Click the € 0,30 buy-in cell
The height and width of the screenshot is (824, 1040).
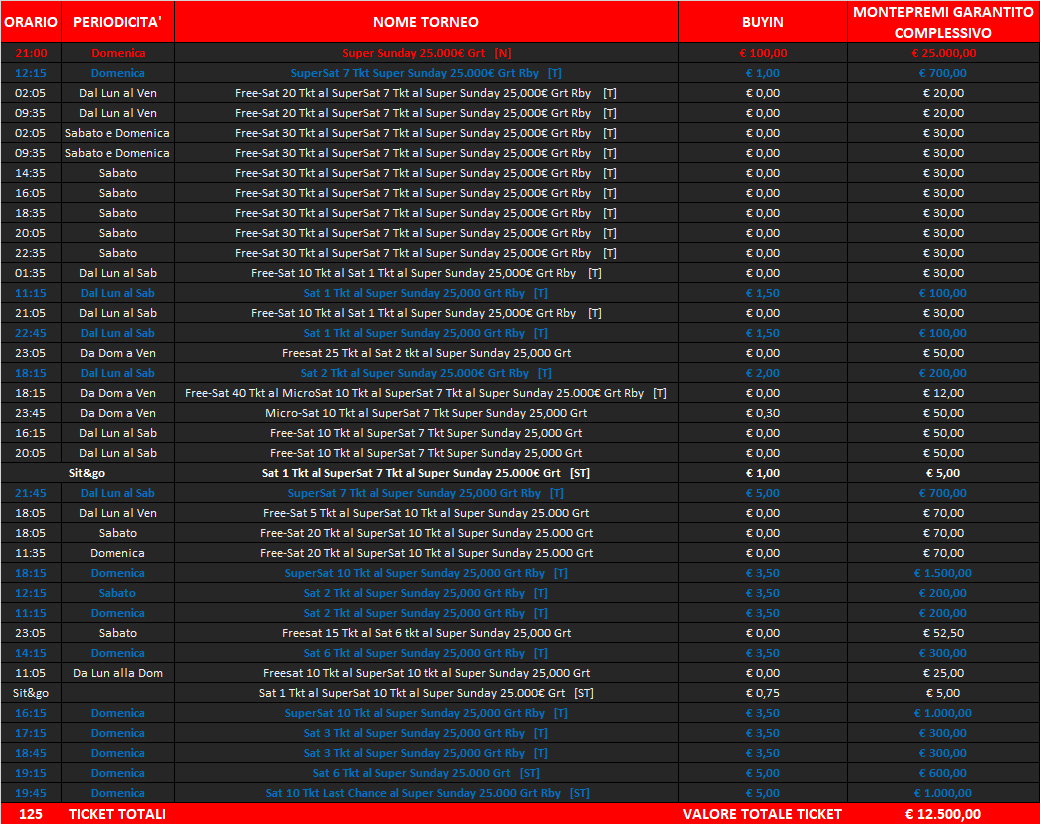[763, 413]
